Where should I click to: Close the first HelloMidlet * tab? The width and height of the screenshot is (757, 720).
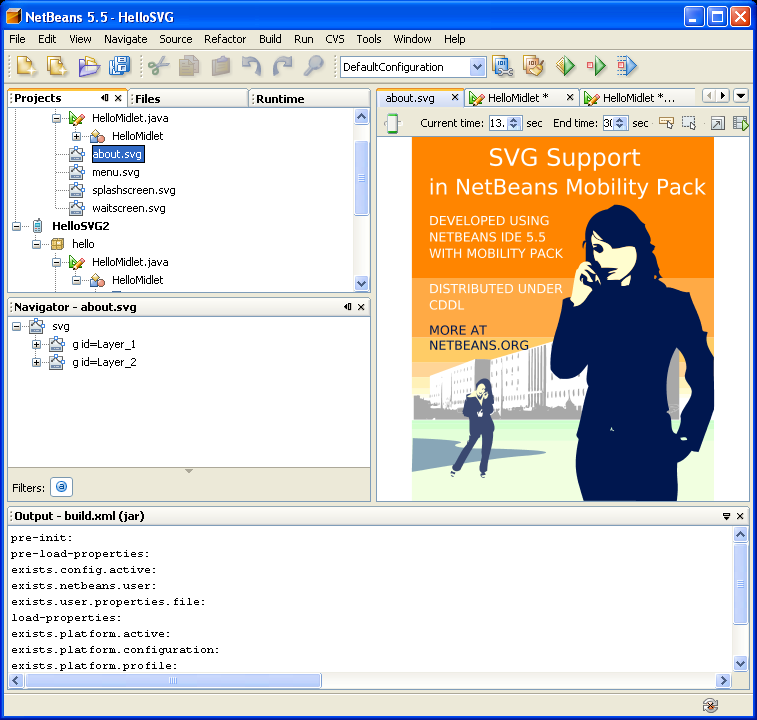[570, 98]
